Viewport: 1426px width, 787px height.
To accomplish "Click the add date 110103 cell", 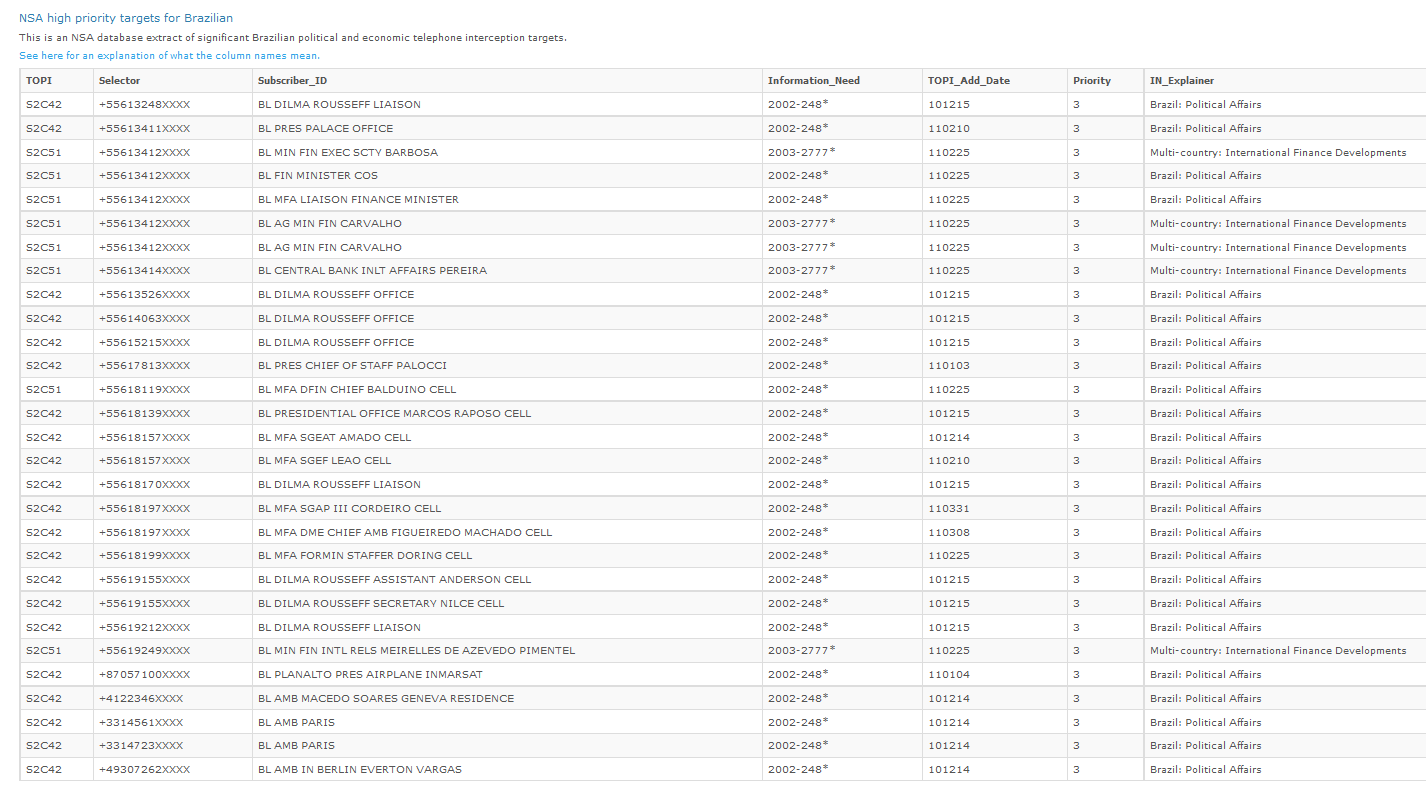I will (x=994, y=366).
